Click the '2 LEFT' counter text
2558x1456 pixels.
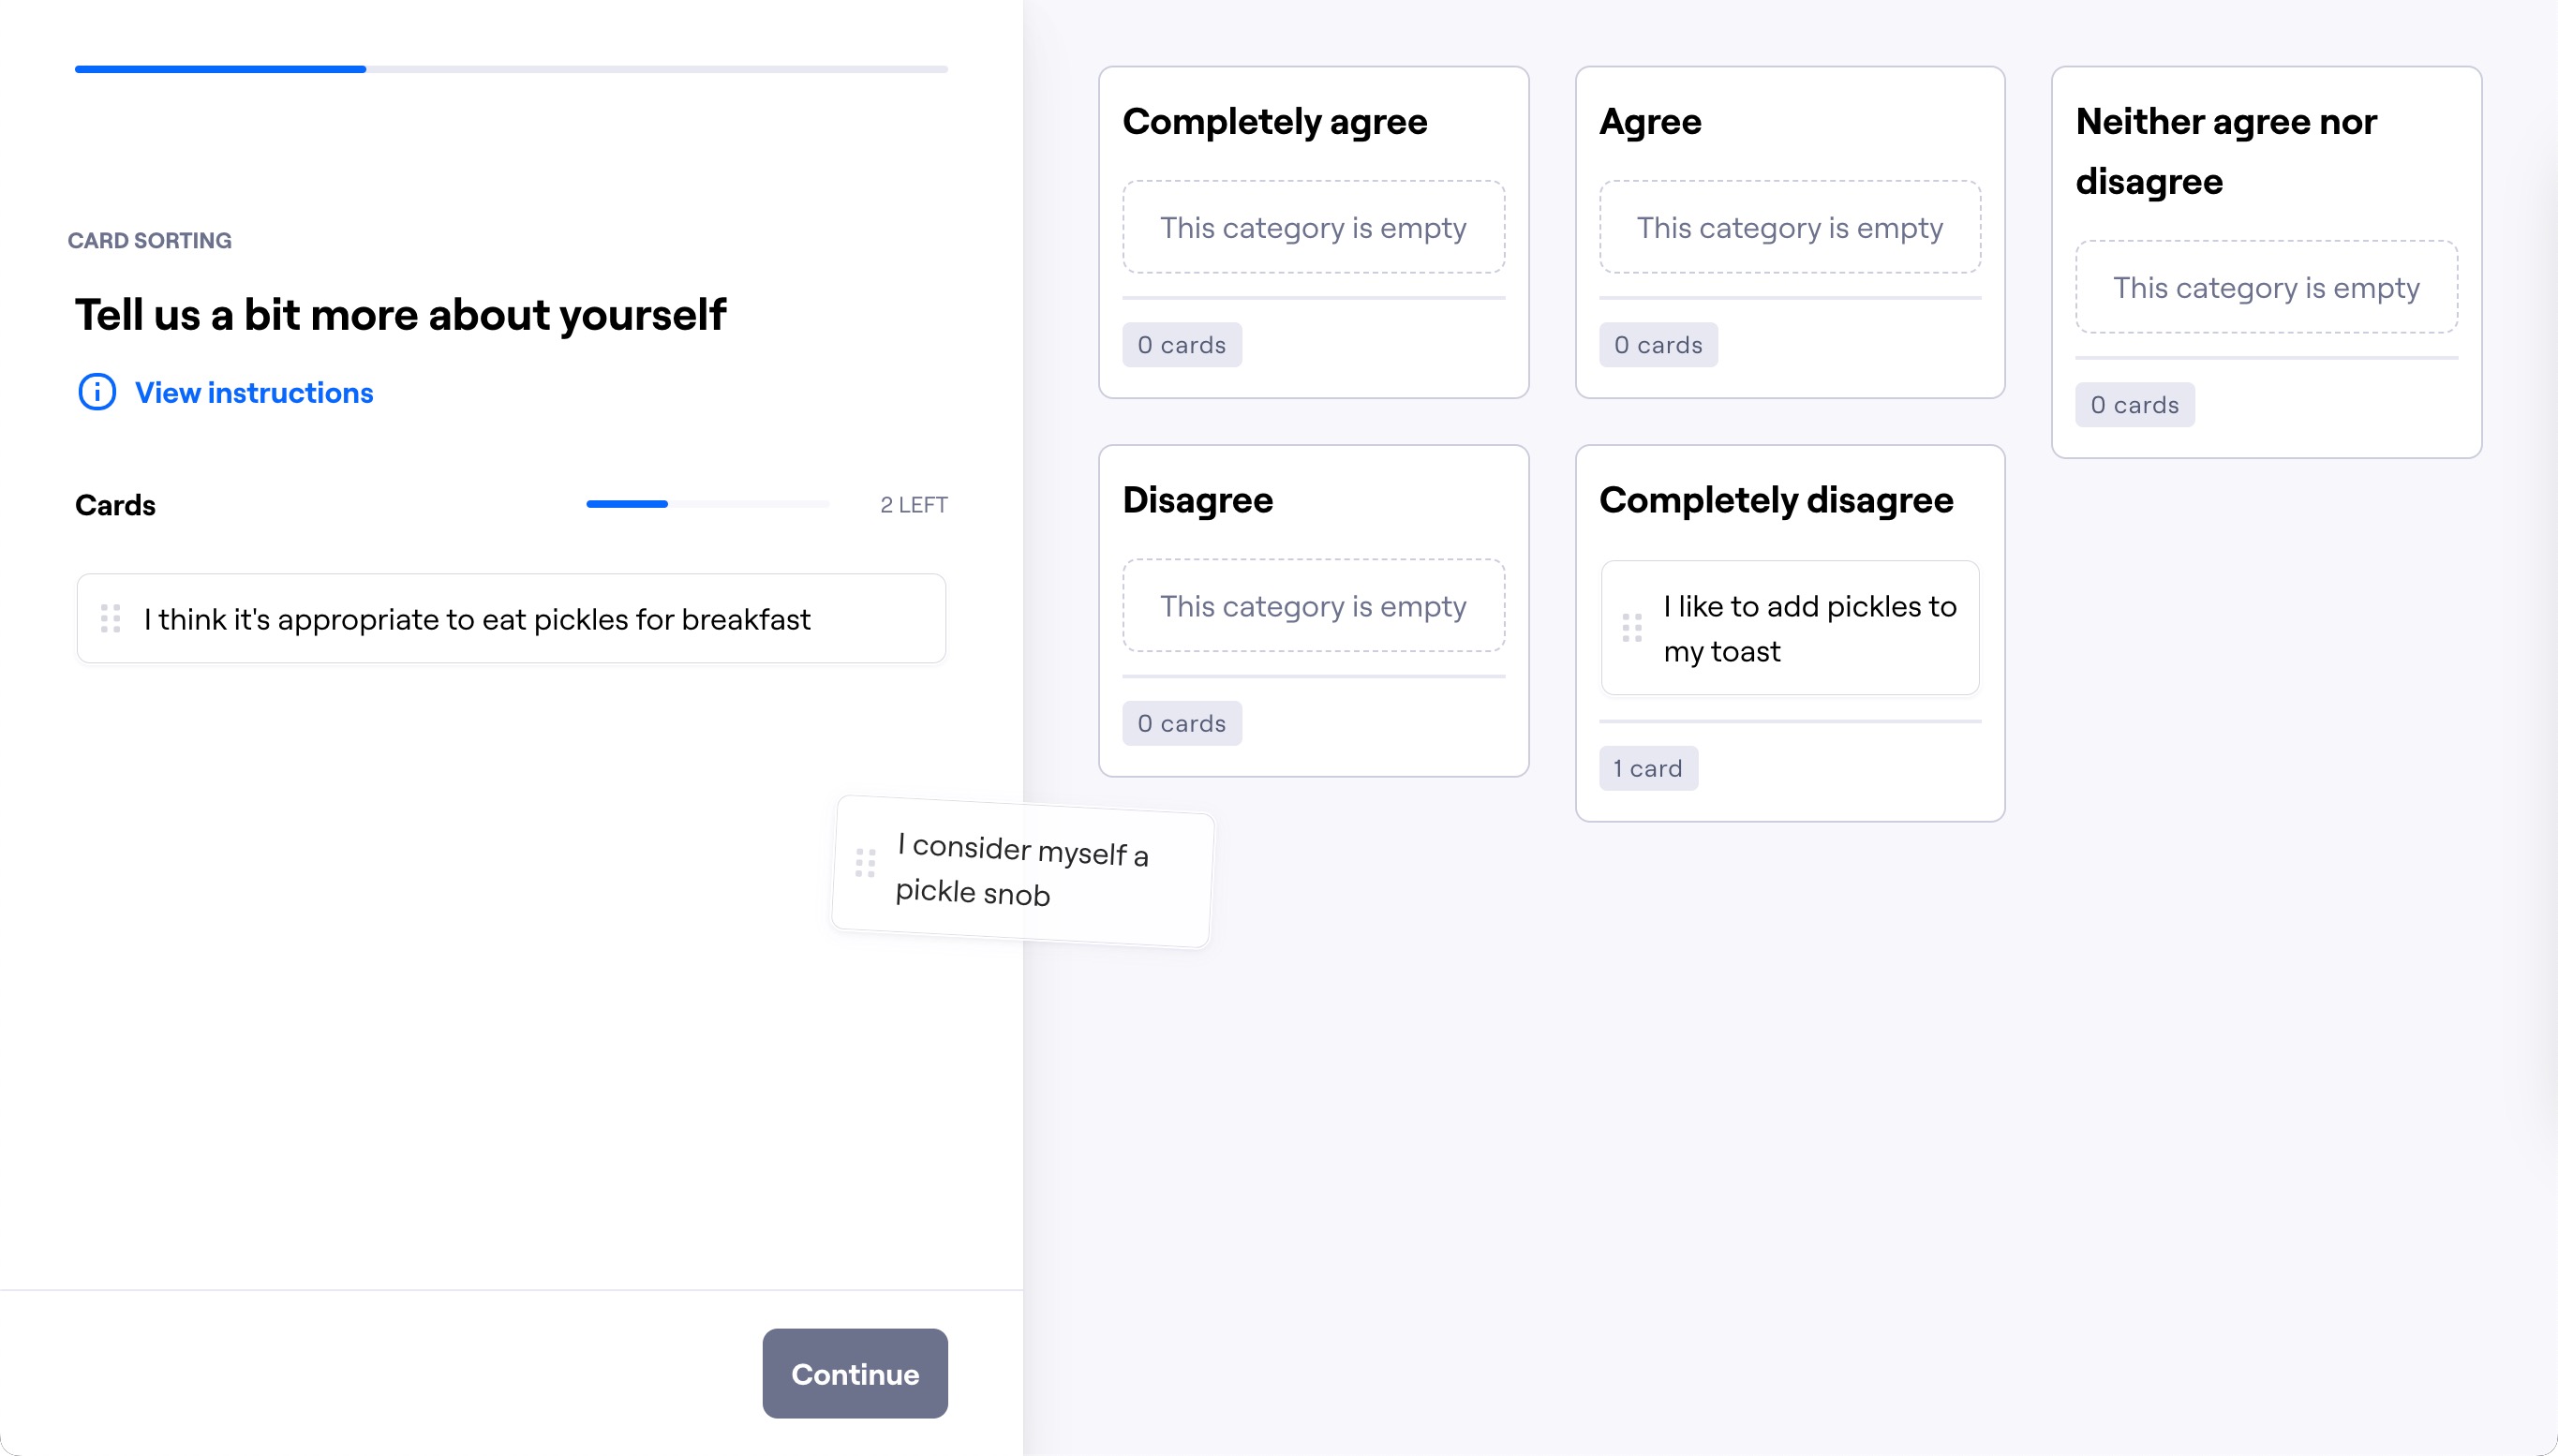pyautogui.click(x=914, y=504)
